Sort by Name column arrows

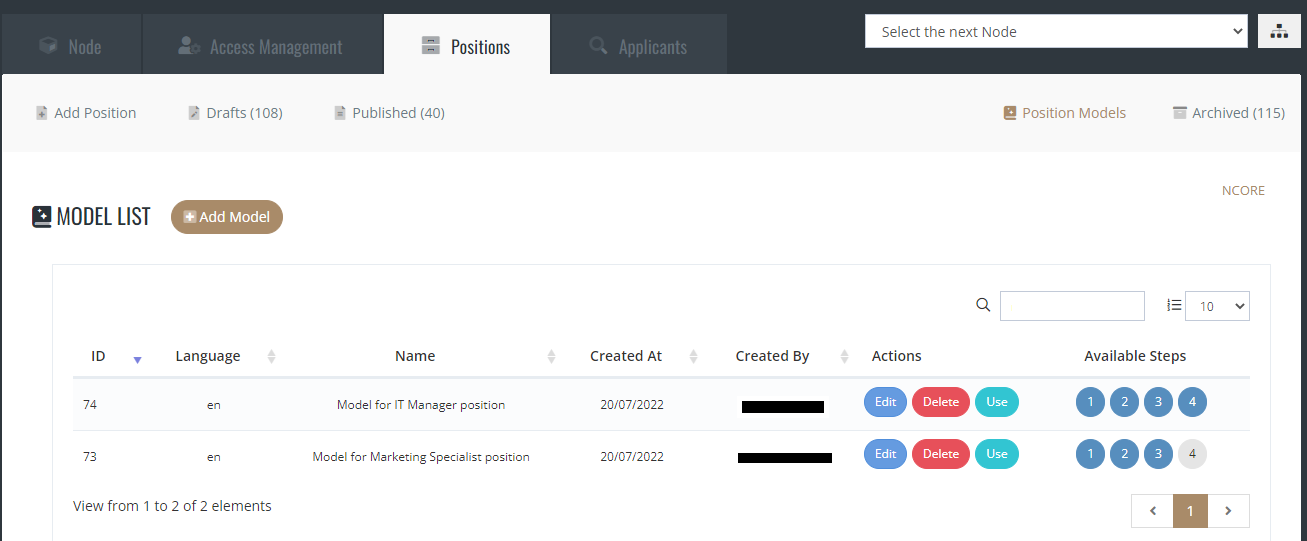click(x=552, y=357)
